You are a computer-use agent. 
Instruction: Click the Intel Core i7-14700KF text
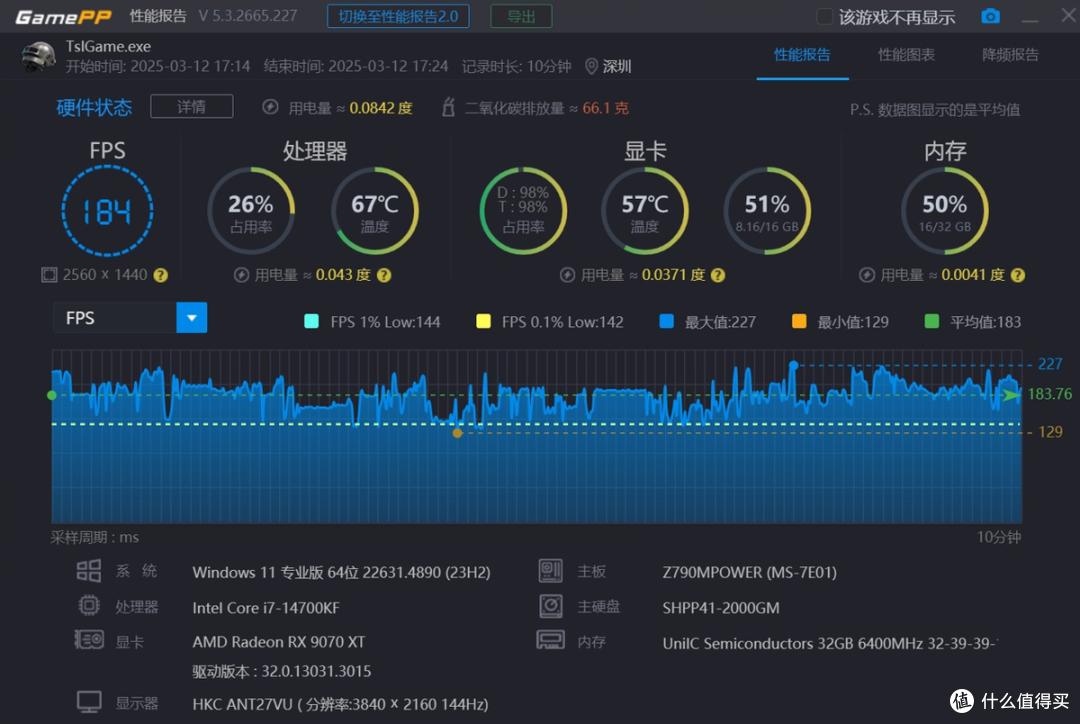[266, 608]
